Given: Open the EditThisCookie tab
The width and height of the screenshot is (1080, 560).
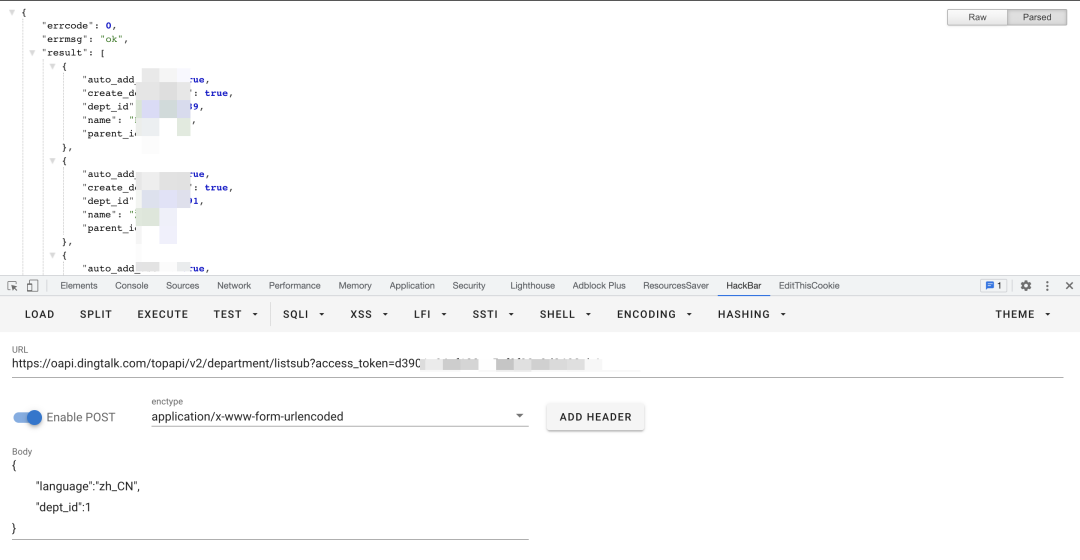Looking at the screenshot, I should [809, 286].
